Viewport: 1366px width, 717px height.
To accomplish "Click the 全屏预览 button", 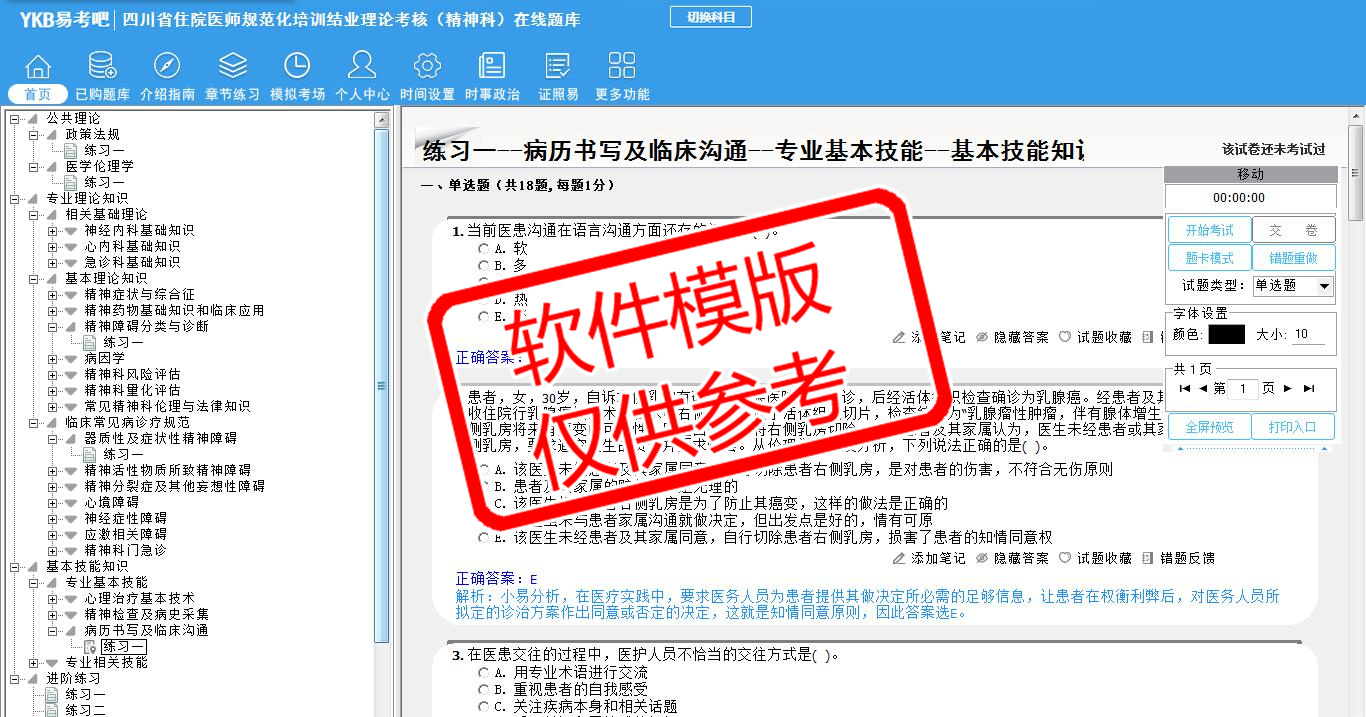I will pyautogui.click(x=1209, y=427).
